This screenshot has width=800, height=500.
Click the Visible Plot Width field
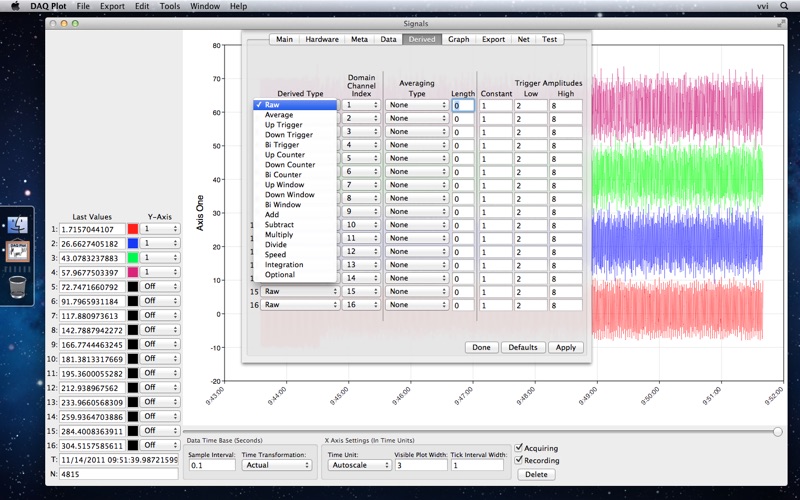pos(421,465)
